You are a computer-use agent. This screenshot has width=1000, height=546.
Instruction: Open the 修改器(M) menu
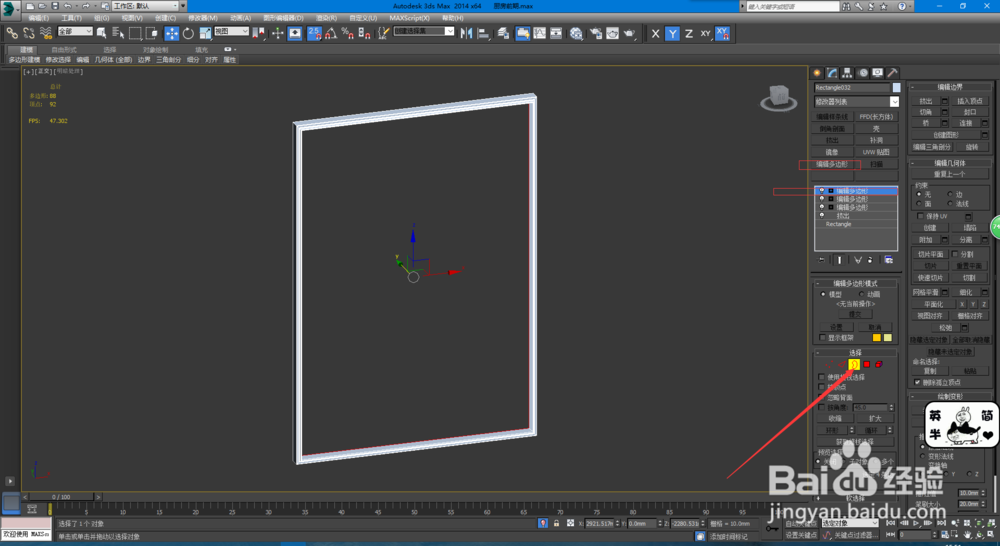[203, 18]
